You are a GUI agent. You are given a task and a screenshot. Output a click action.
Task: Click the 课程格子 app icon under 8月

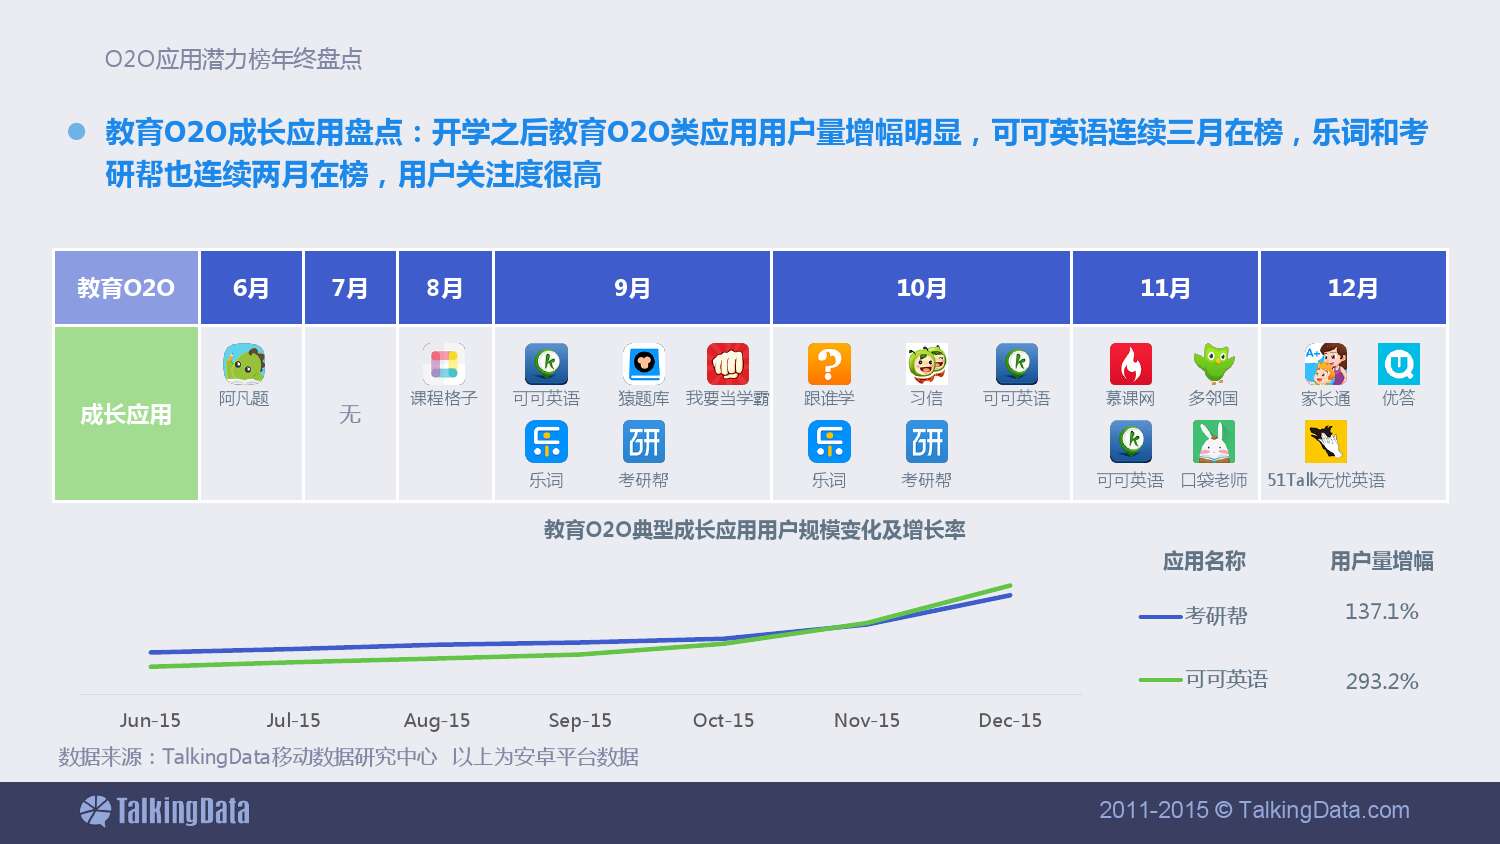(x=444, y=364)
